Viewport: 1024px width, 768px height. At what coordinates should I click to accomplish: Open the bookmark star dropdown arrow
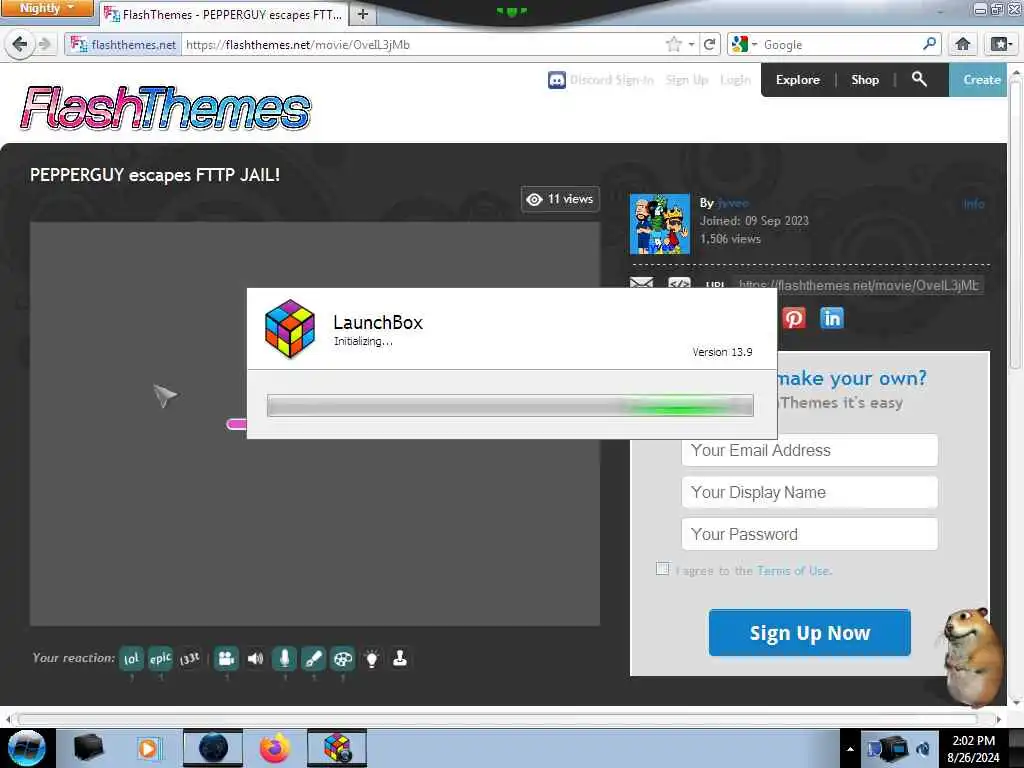pos(691,44)
